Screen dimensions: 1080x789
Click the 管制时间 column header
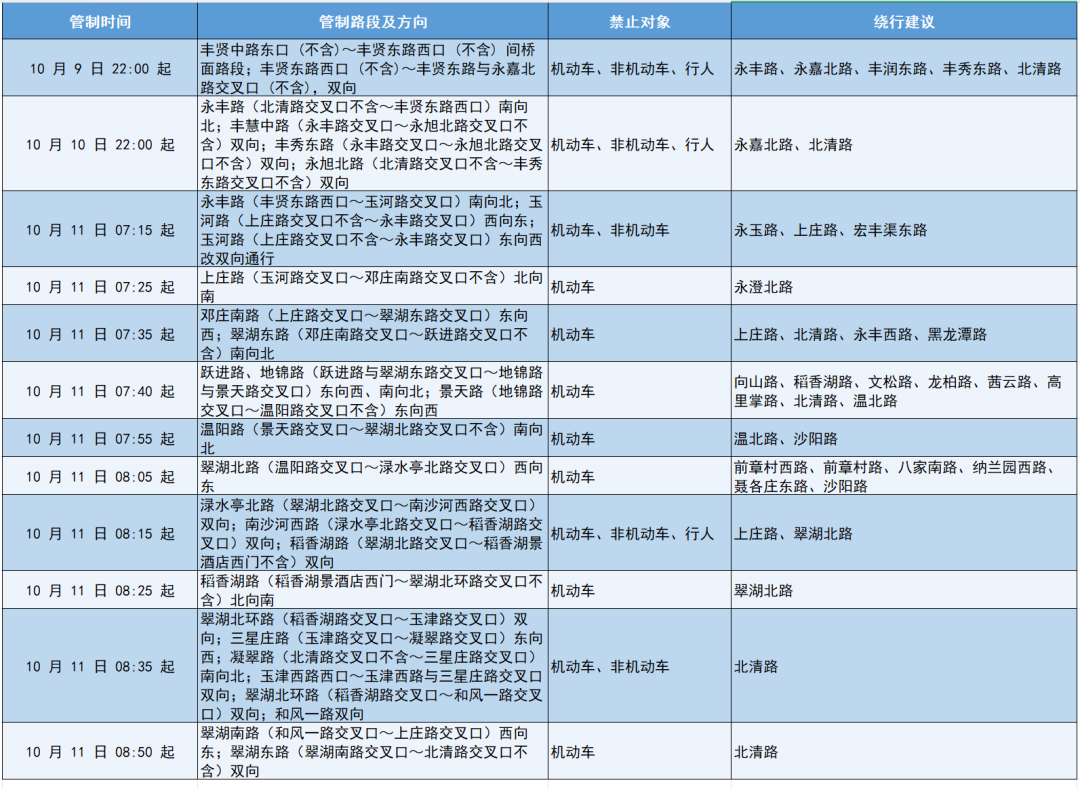tap(100, 21)
